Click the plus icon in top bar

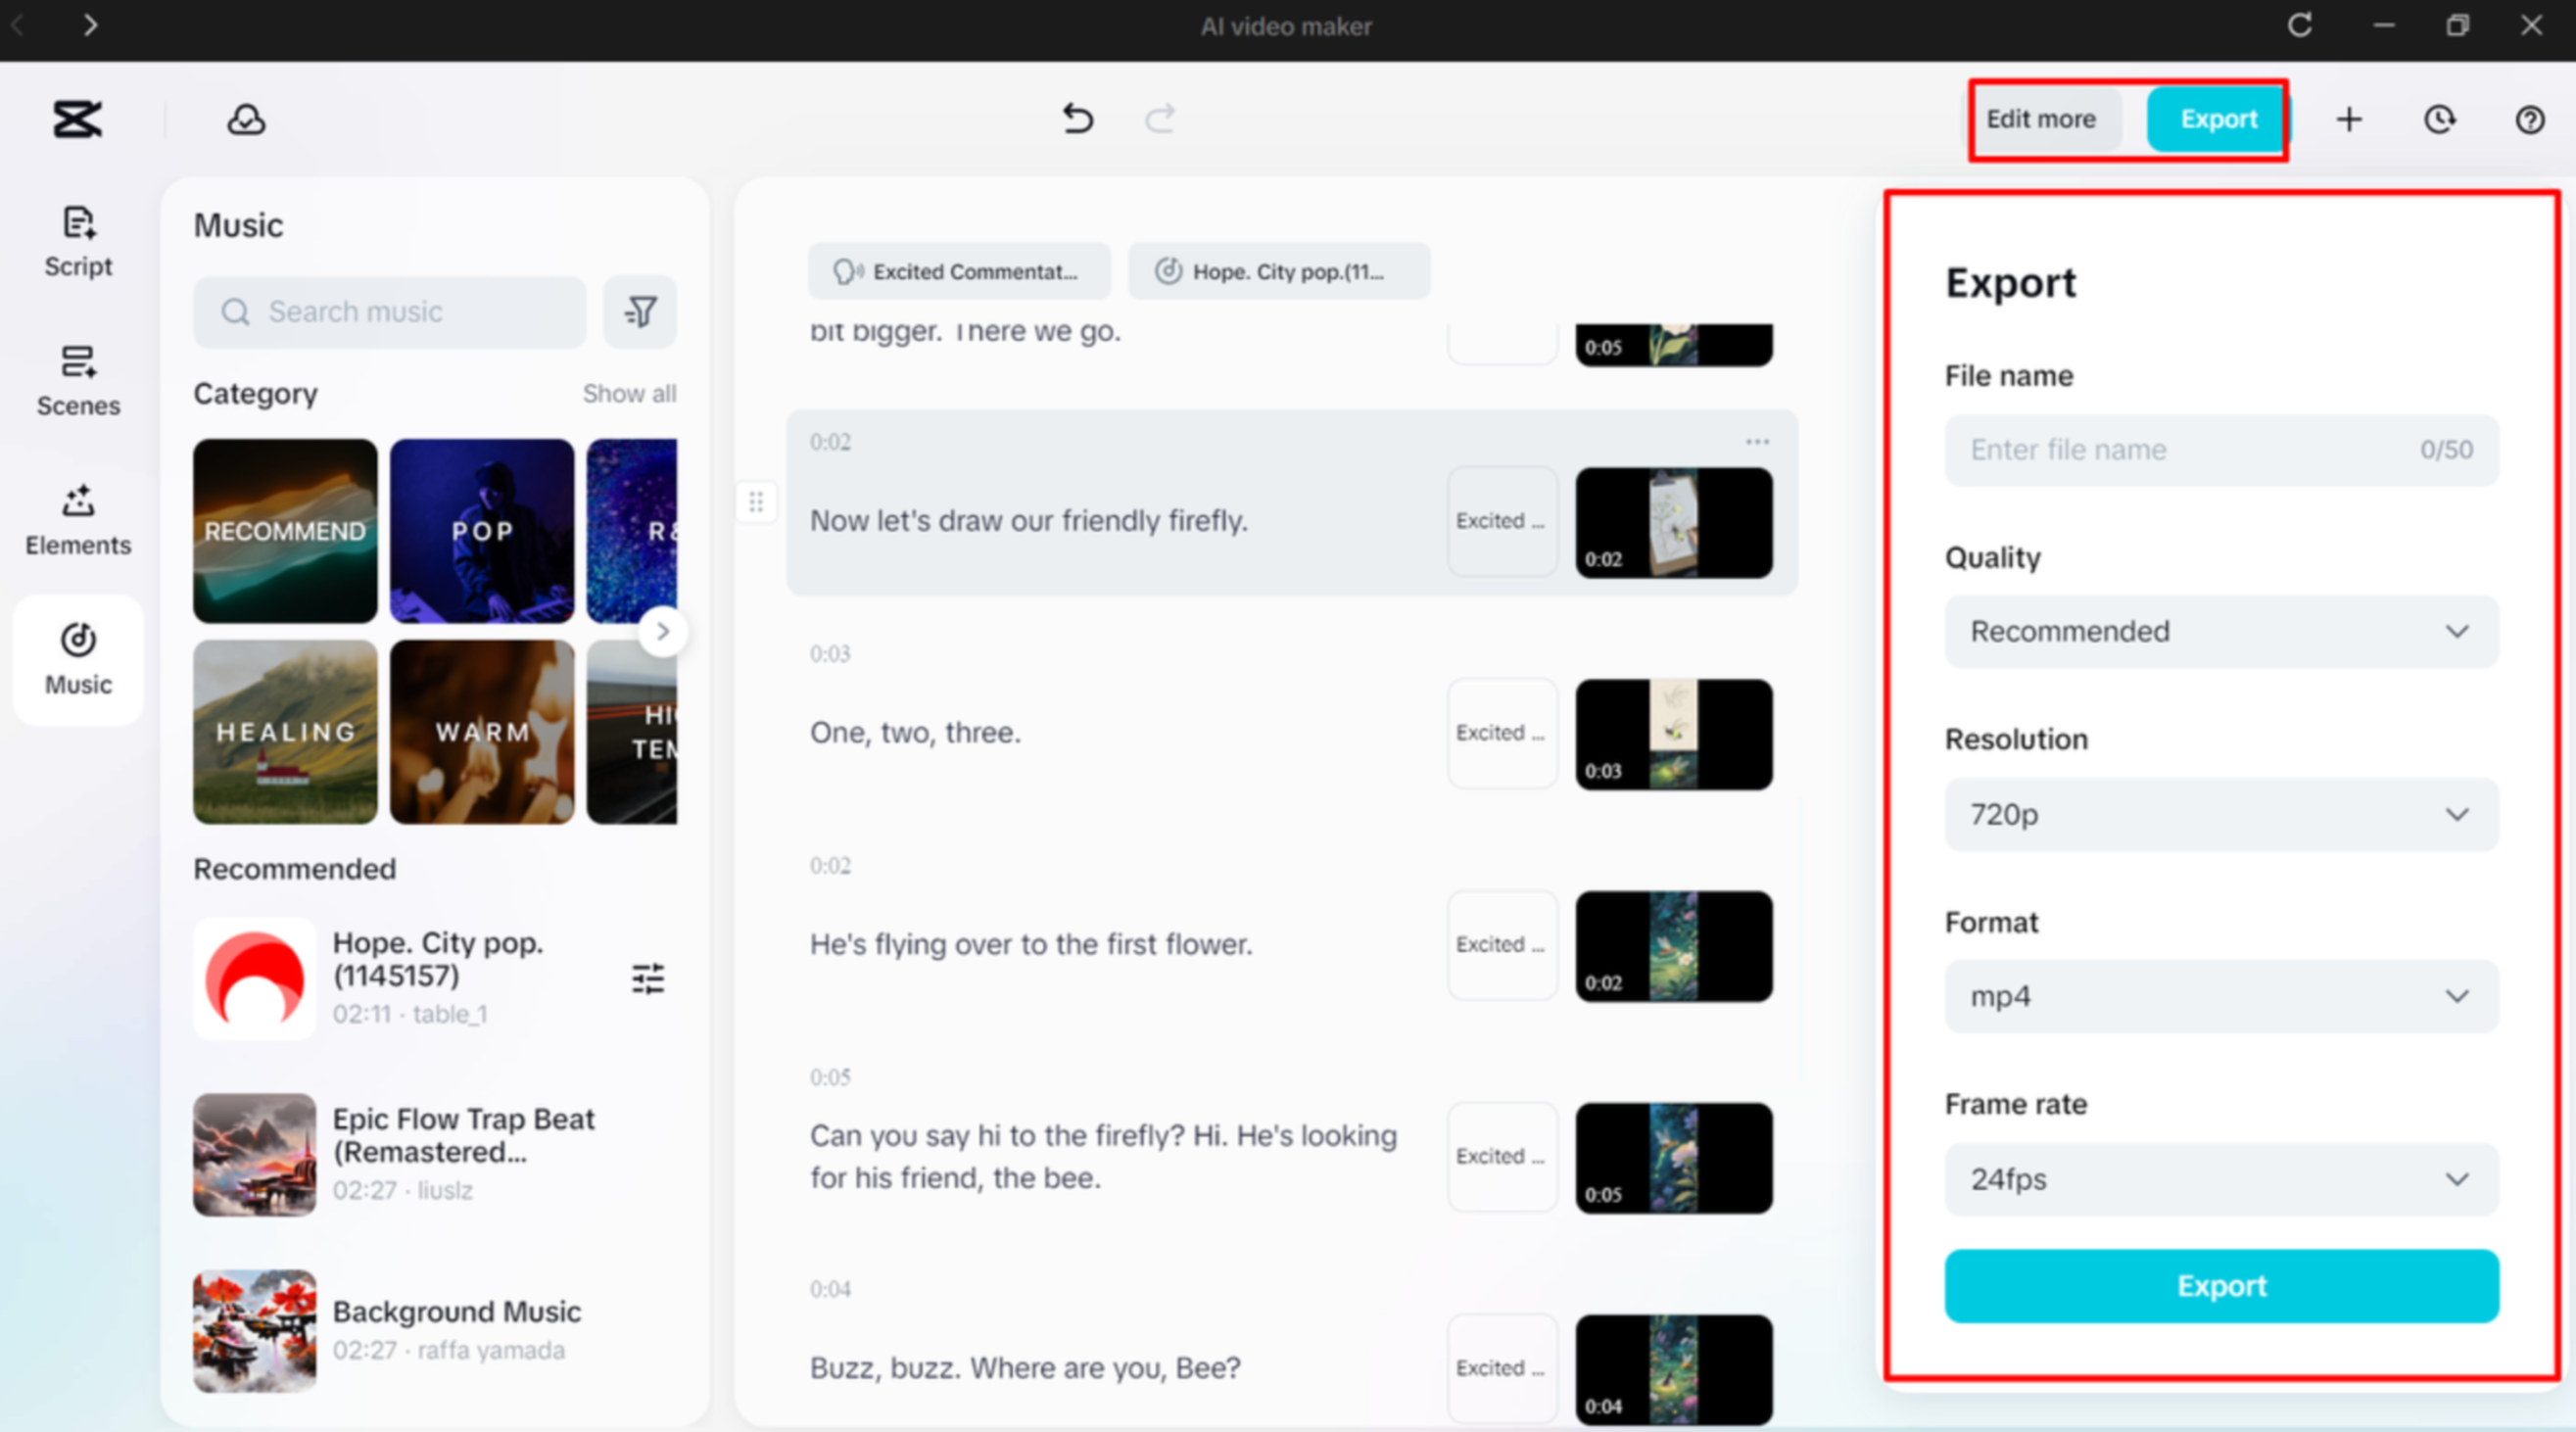2349,120
